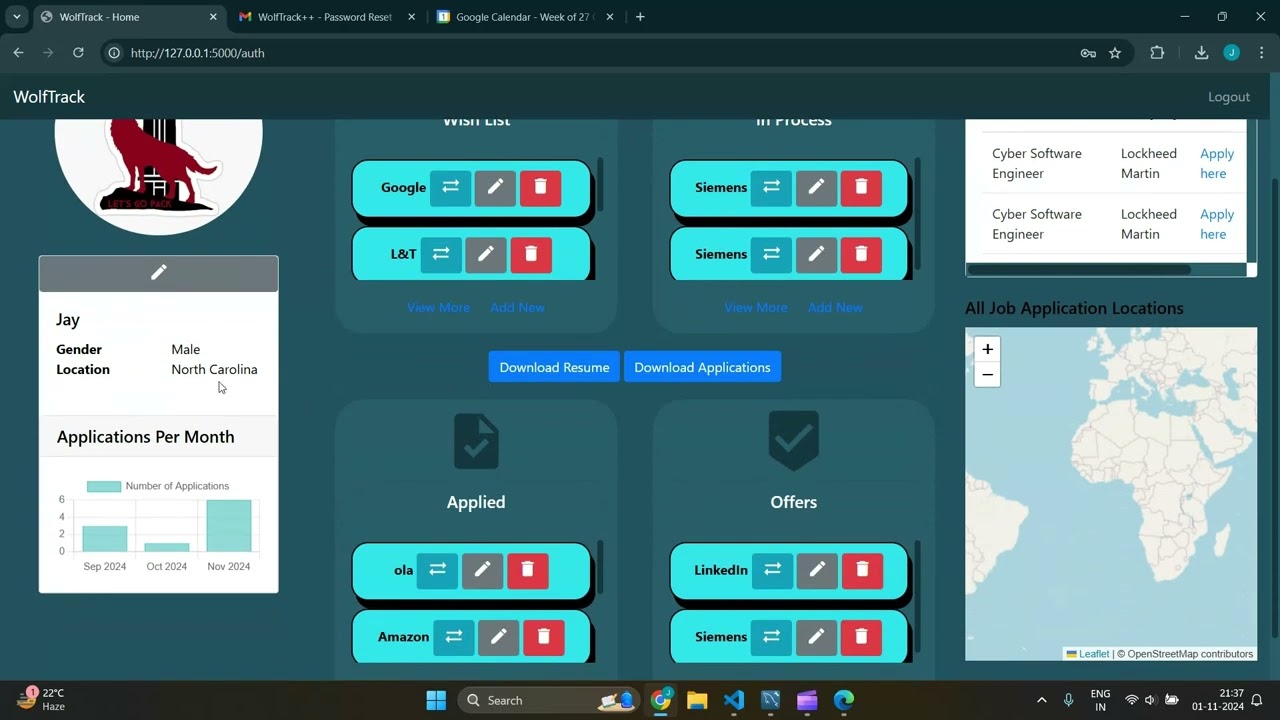The image size is (1280, 720).
Task: Click the Nov 2024 bar in the chart
Action: pyautogui.click(x=229, y=526)
